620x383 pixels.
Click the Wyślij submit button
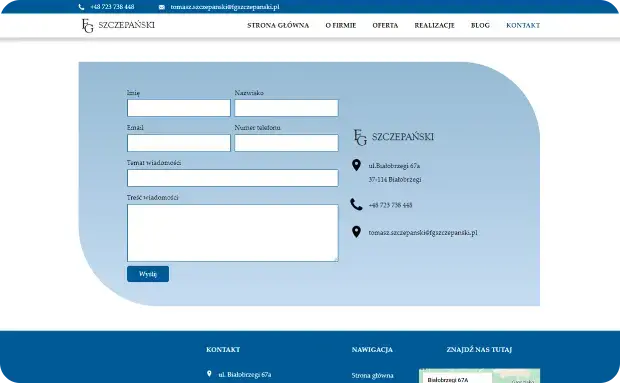[x=148, y=274]
